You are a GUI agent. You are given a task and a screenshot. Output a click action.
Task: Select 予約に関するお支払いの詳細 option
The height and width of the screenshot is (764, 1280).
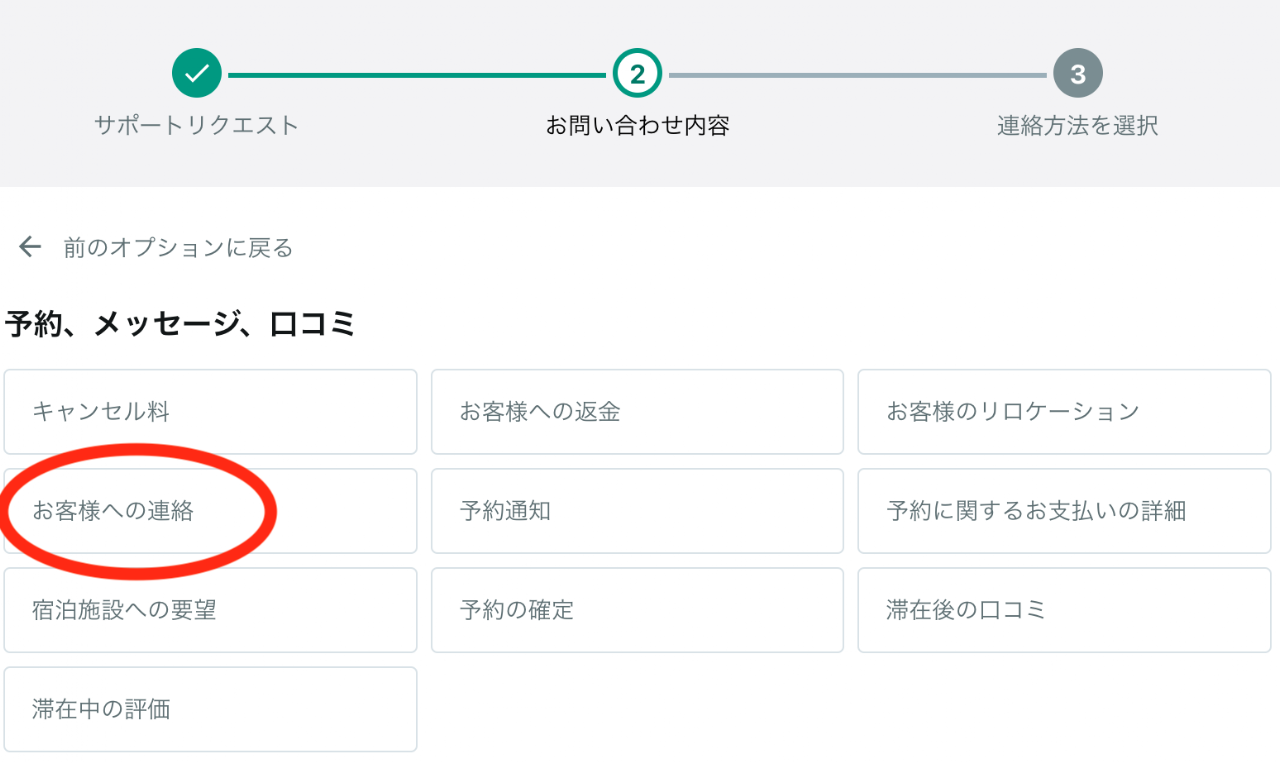(1064, 511)
